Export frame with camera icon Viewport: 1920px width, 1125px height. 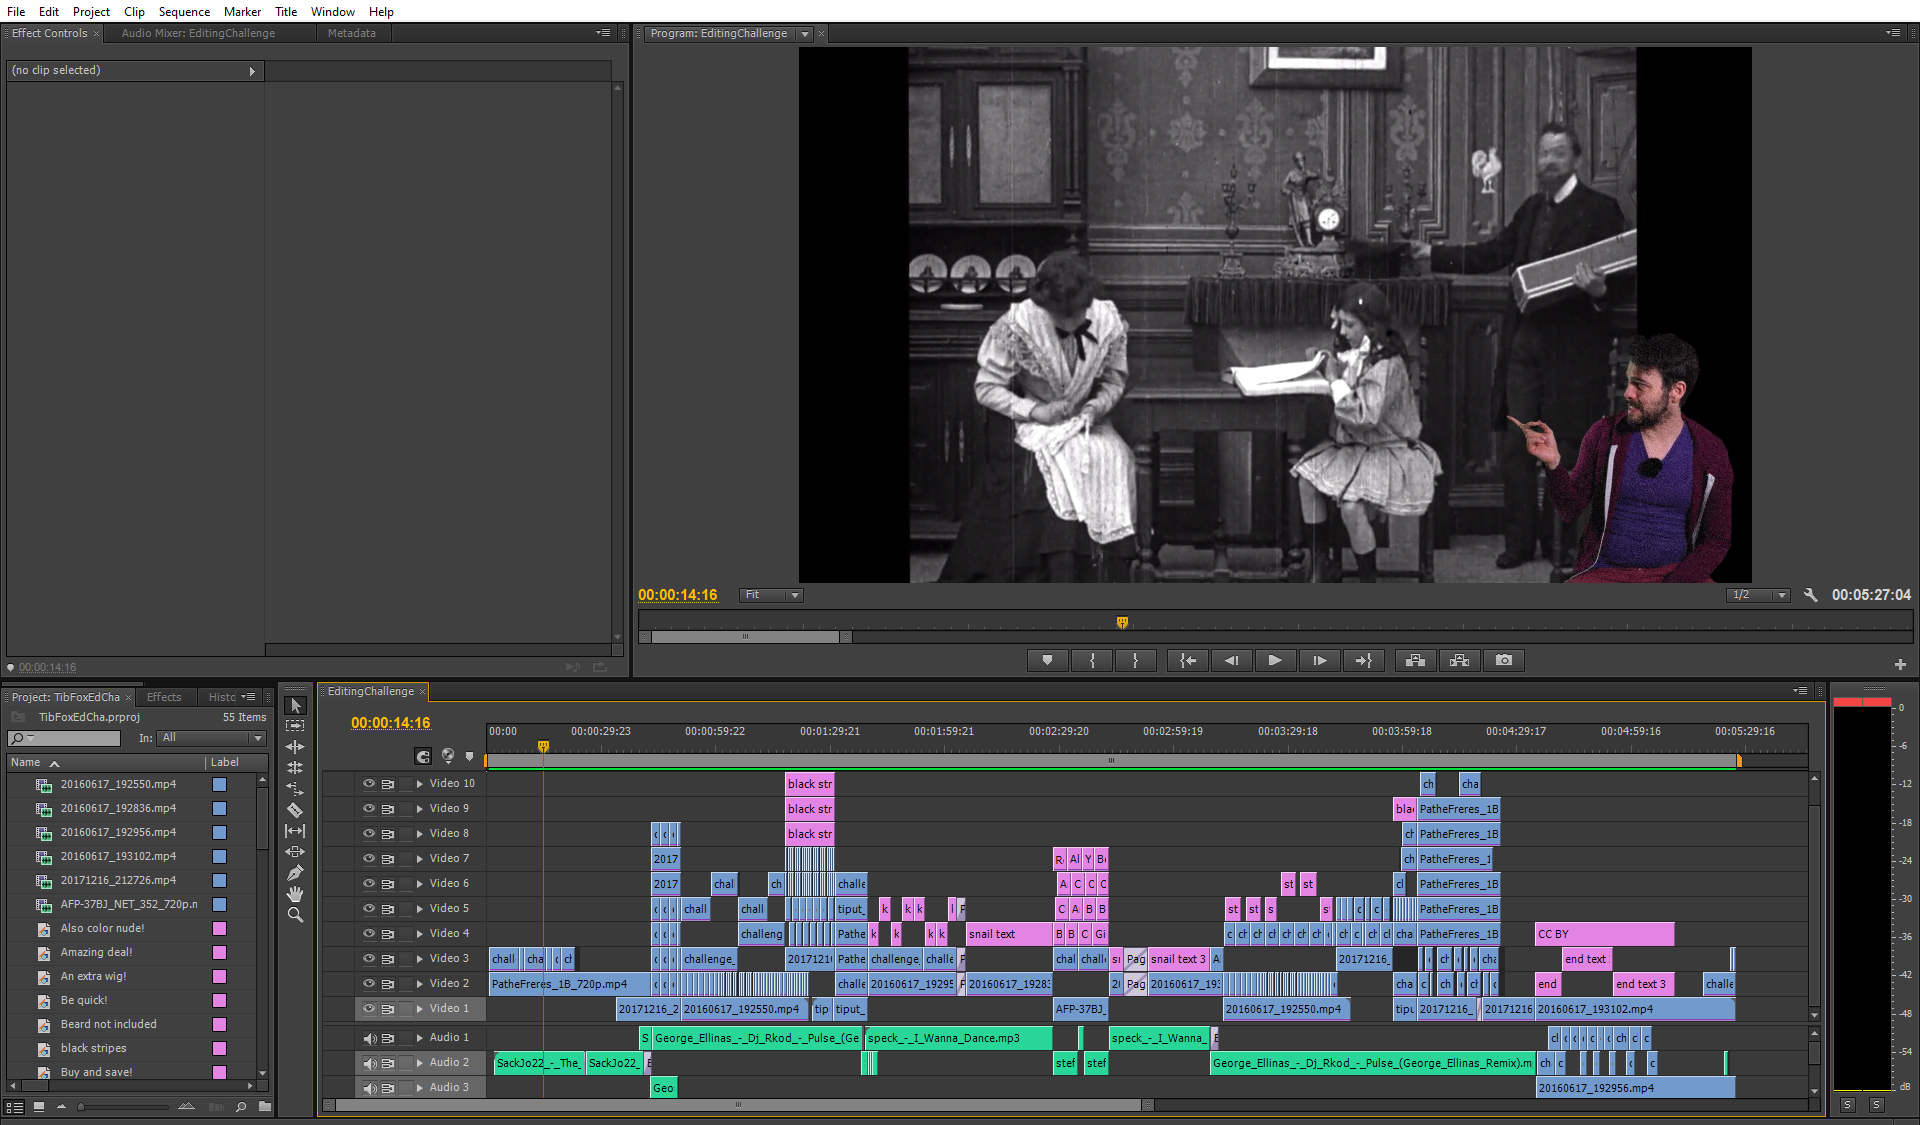click(x=1504, y=661)
